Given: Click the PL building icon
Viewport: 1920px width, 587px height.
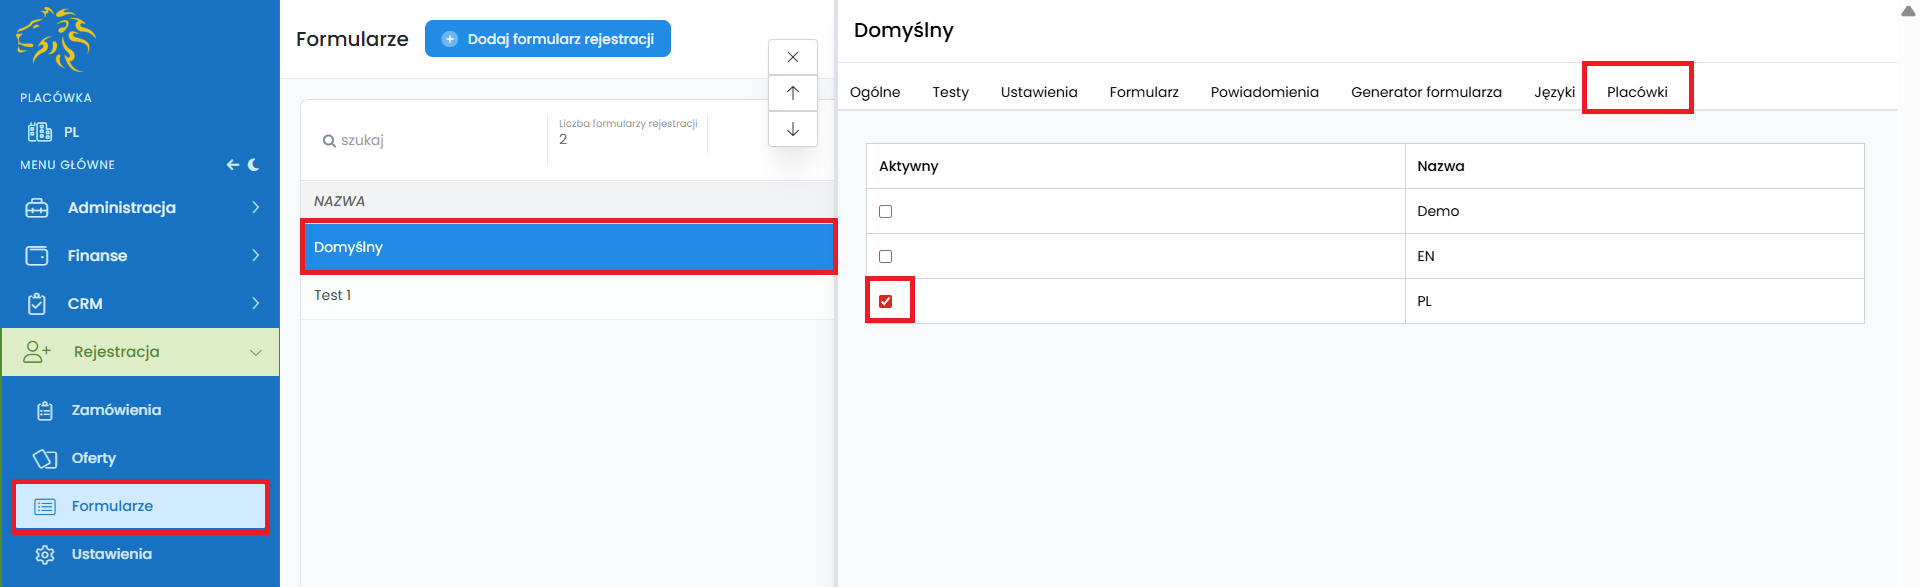Looking at the screenshot, I should click(x=40, y=132).
